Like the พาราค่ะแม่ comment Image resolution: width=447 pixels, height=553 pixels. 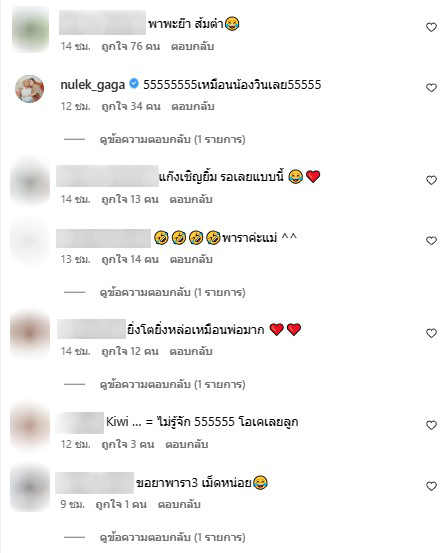[x=431, y=241]
